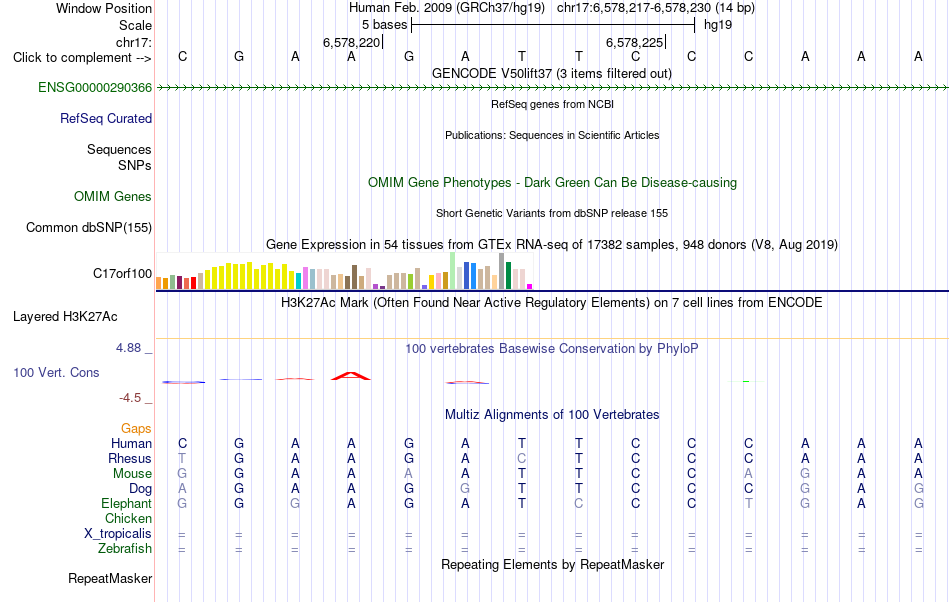Click the orange Gaps label
The image size is (950, 602).
(x=136, y=429)
